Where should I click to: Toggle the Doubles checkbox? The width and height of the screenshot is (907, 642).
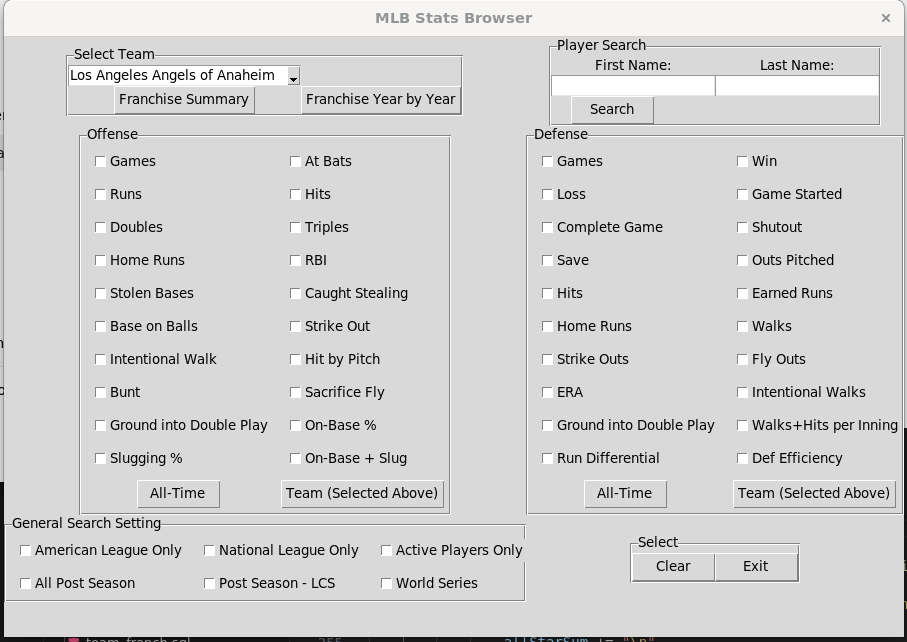coord(100,227)
